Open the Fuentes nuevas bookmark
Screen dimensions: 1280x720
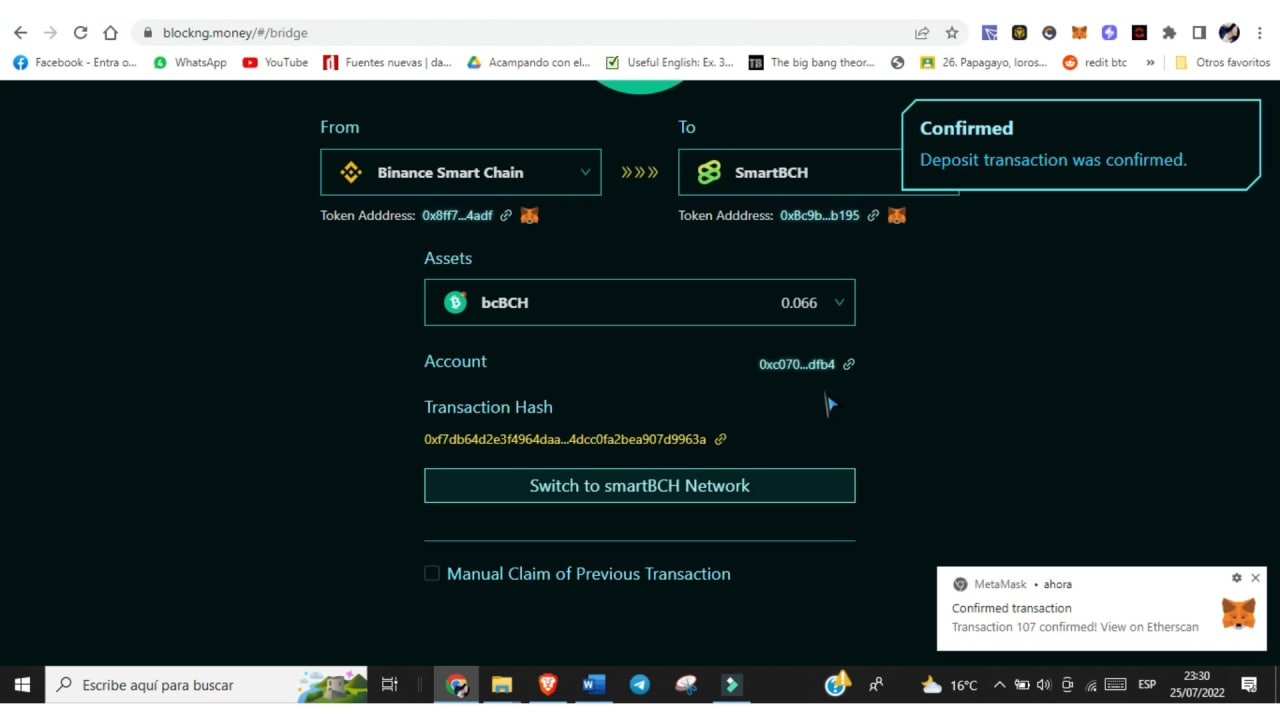(x=388, y=62)
